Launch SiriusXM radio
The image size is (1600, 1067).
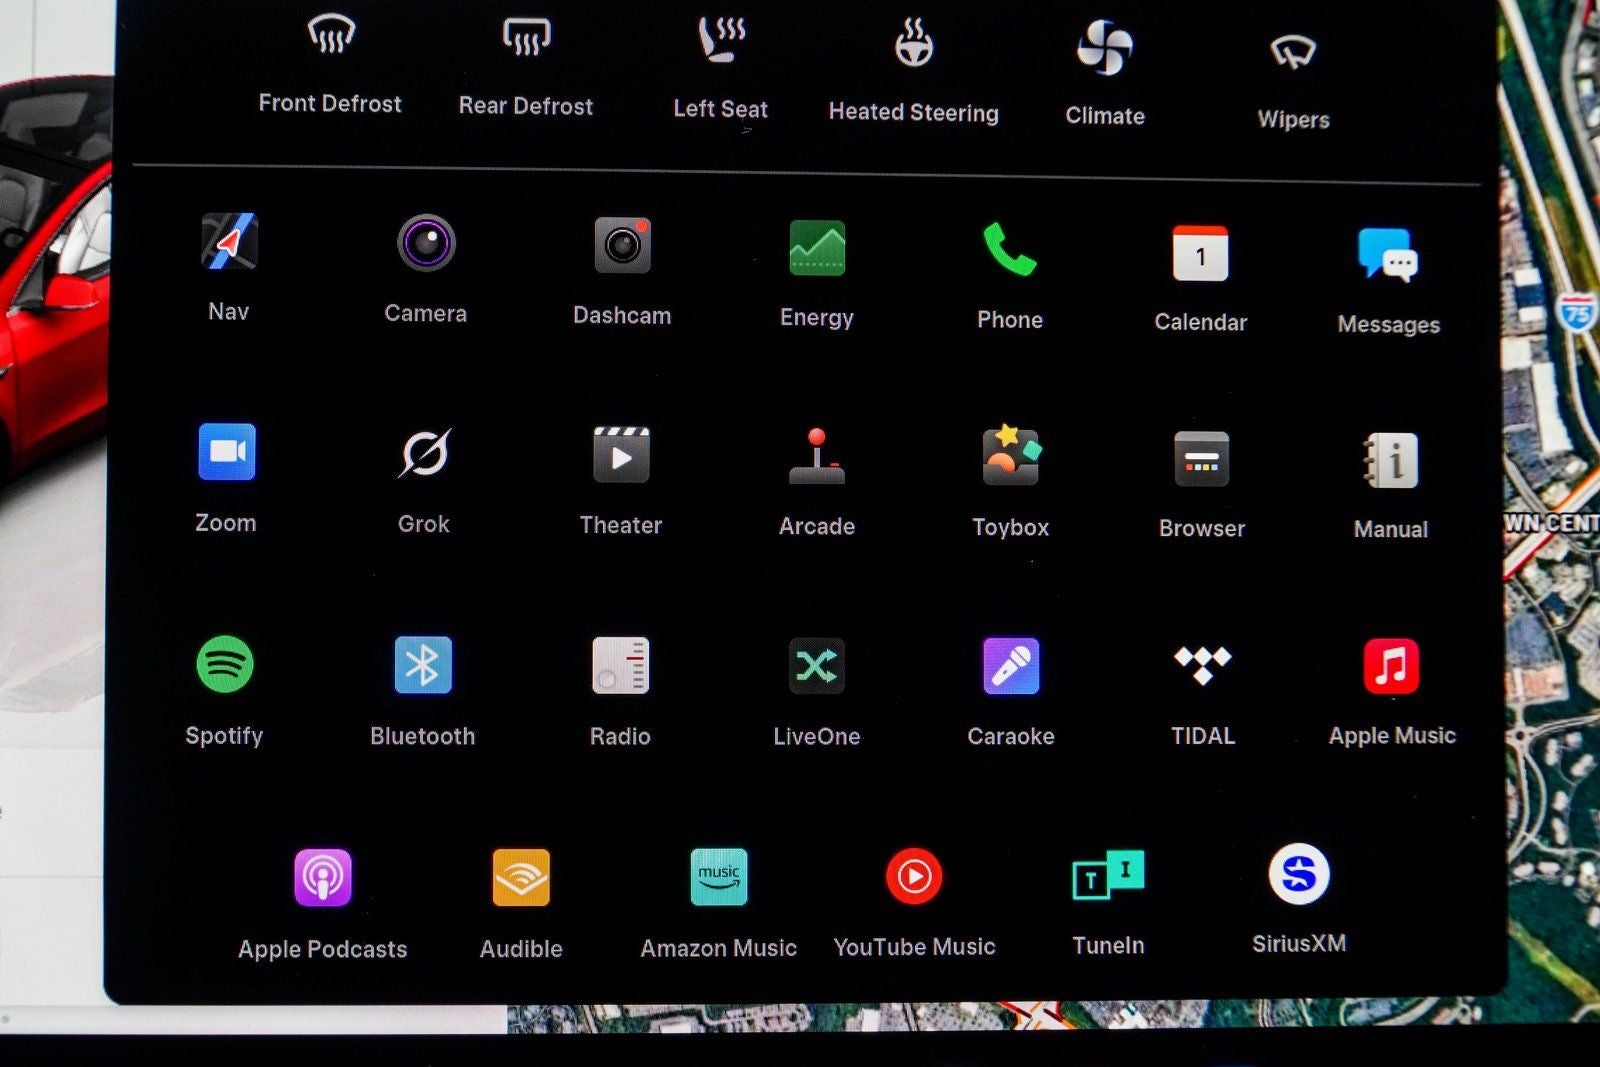[x=1299, y=875]
